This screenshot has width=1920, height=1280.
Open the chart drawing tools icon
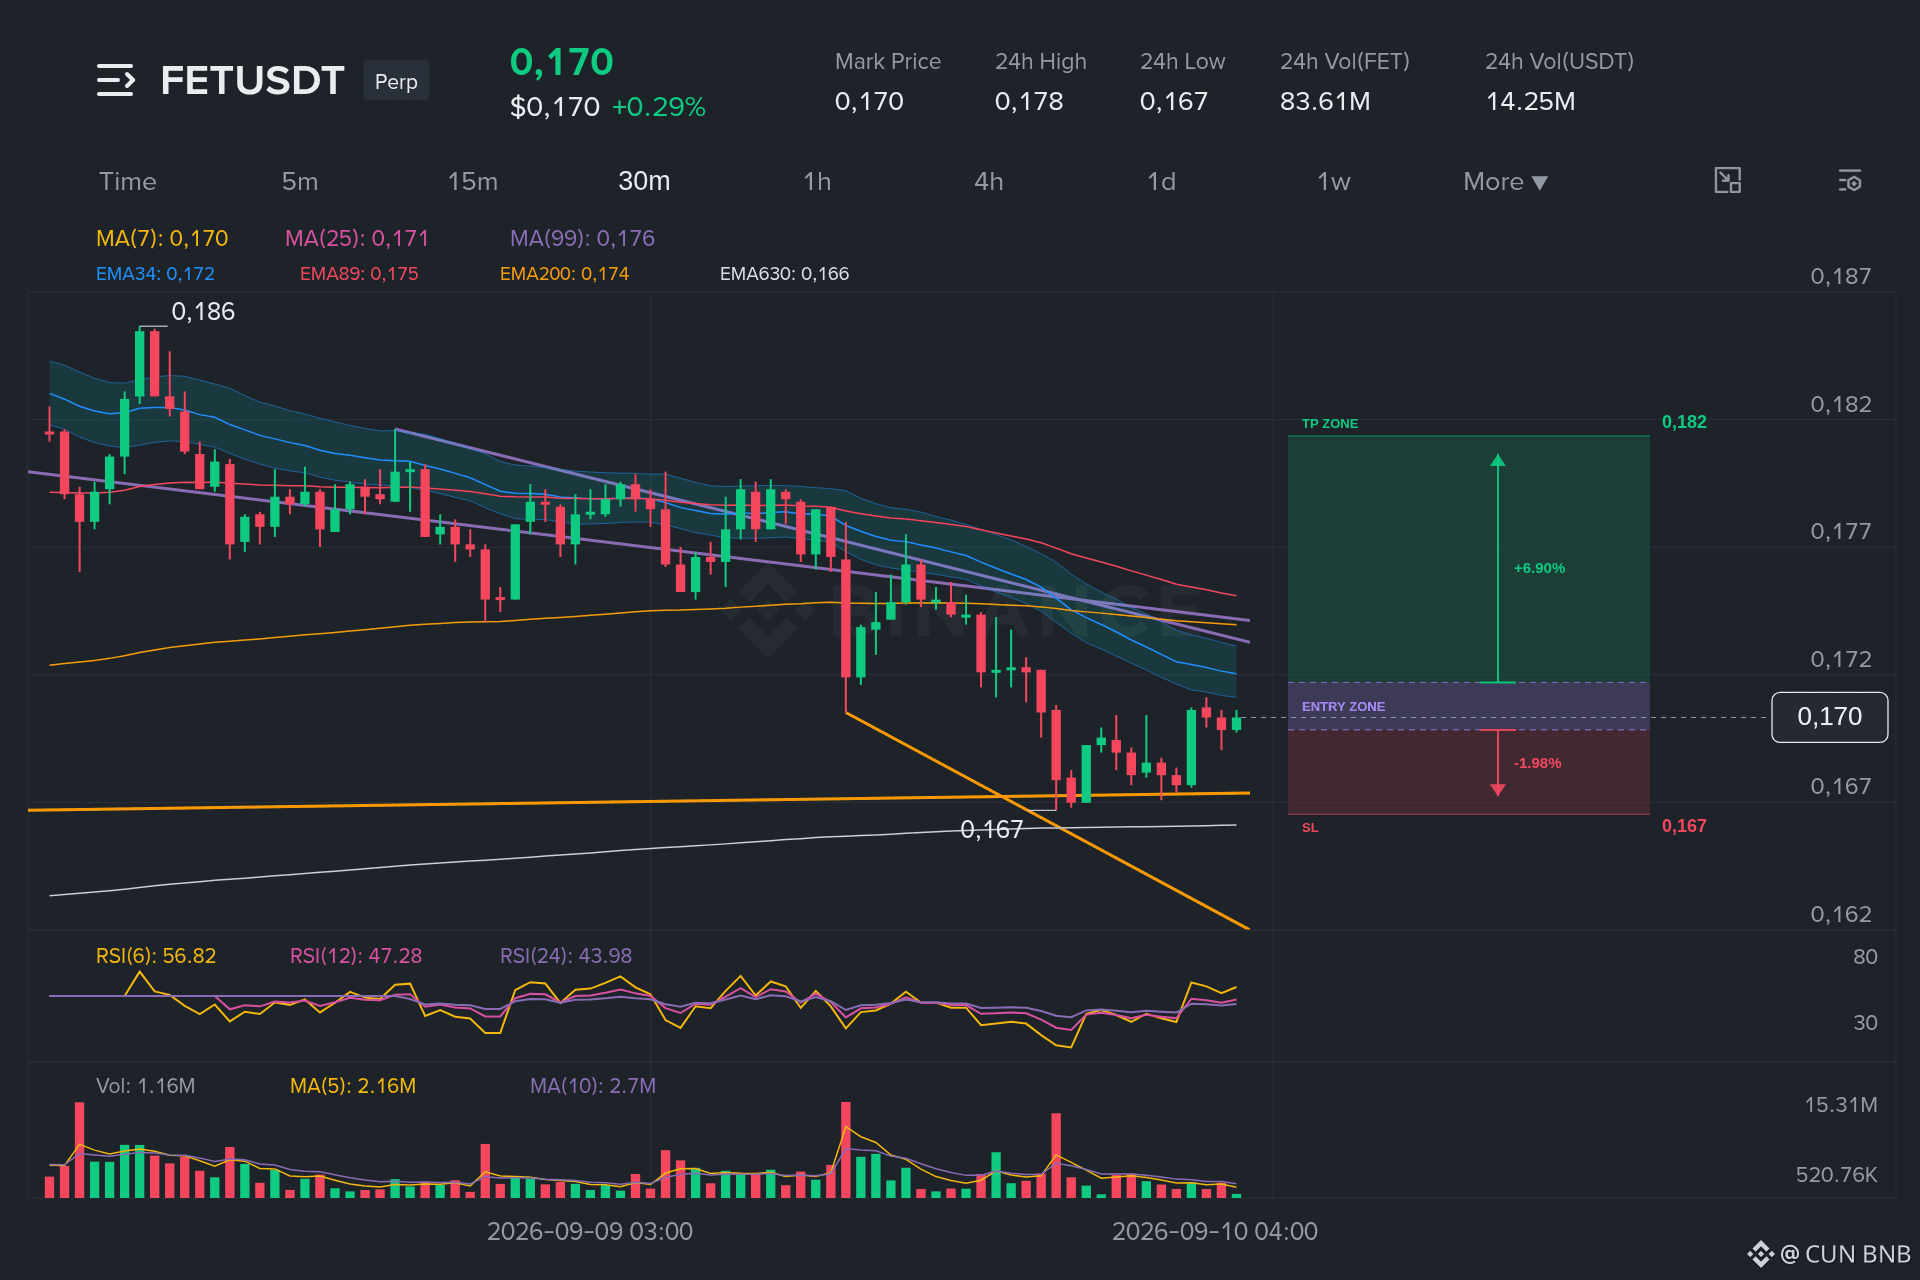pyautogui.click(x=1727, y=181)
